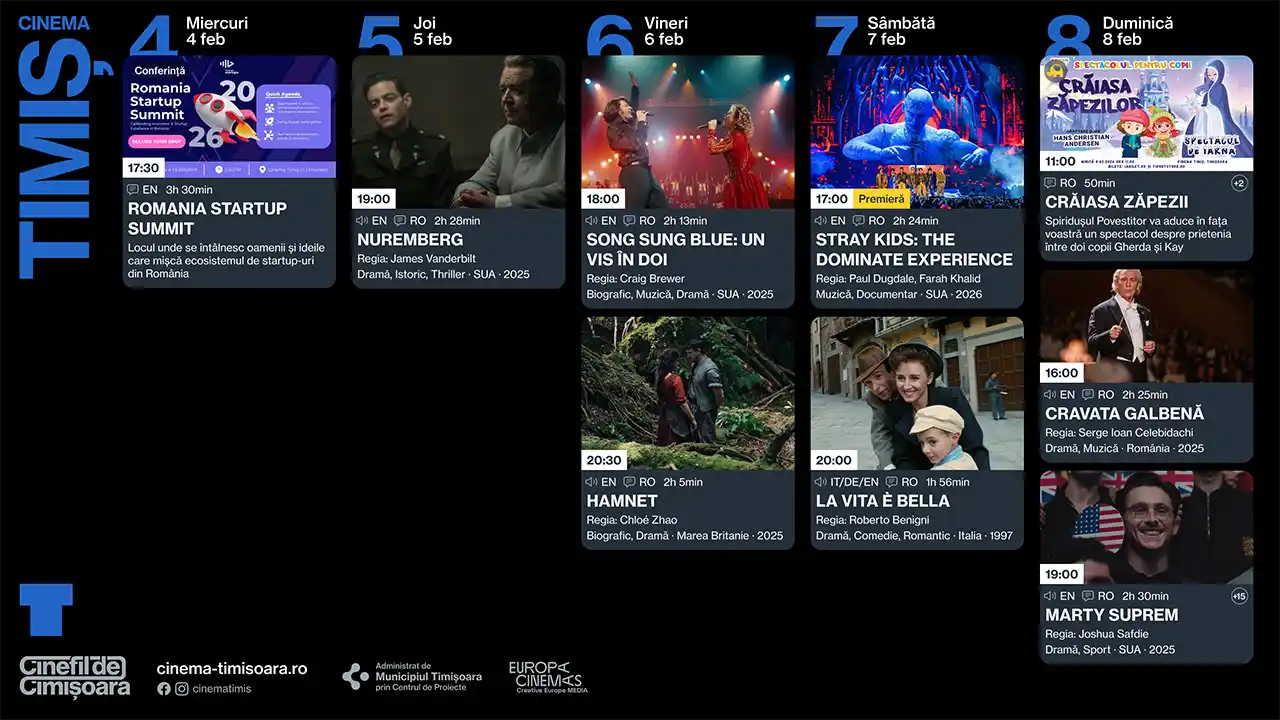The width and height of the screenshot is (1280, 720).
Task: Click the Cinefil de Timișoara logo
Action: [x=75, y=676]
